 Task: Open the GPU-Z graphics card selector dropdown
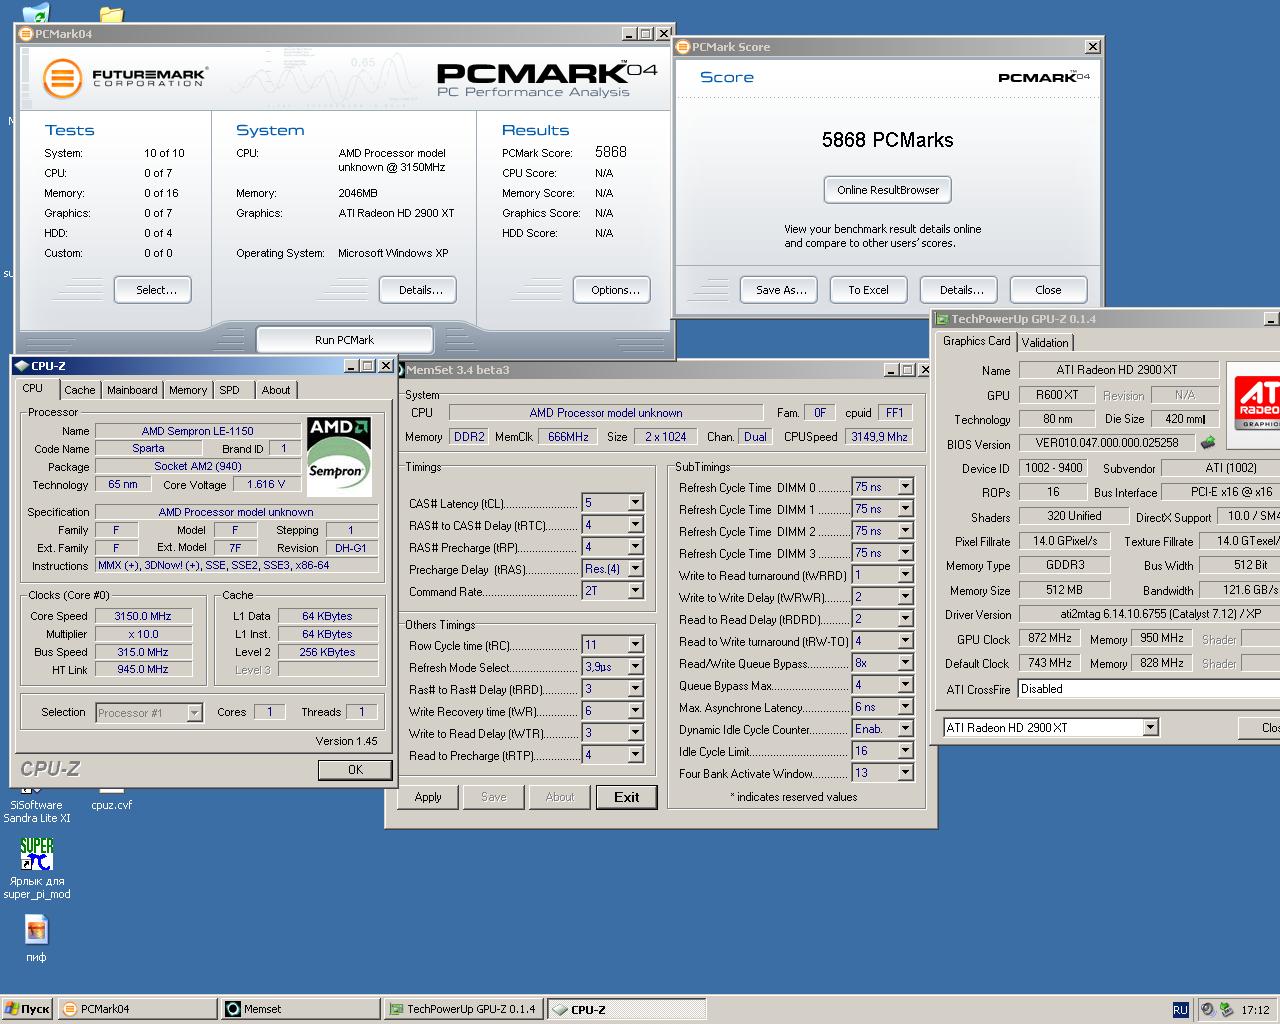(1150, 727)
